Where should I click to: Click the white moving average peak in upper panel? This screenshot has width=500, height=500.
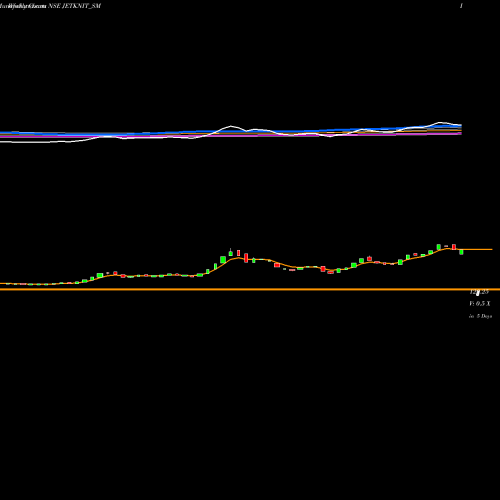tap(231, 126)
